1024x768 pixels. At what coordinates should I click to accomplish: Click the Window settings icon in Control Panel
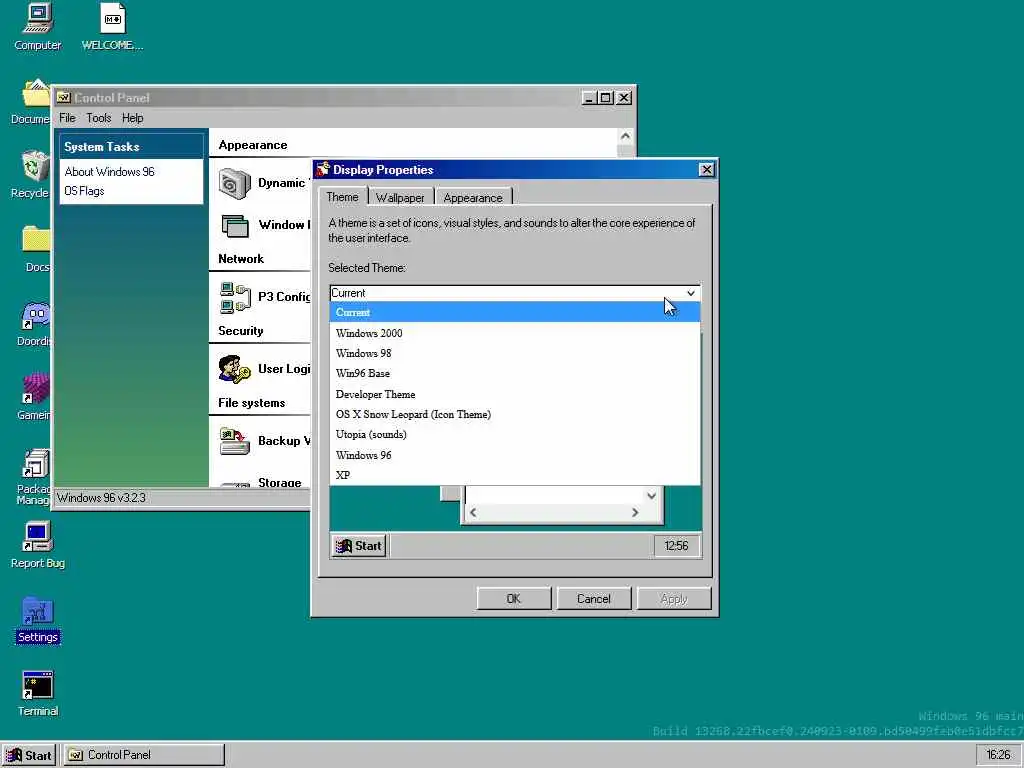click(235, 226)
